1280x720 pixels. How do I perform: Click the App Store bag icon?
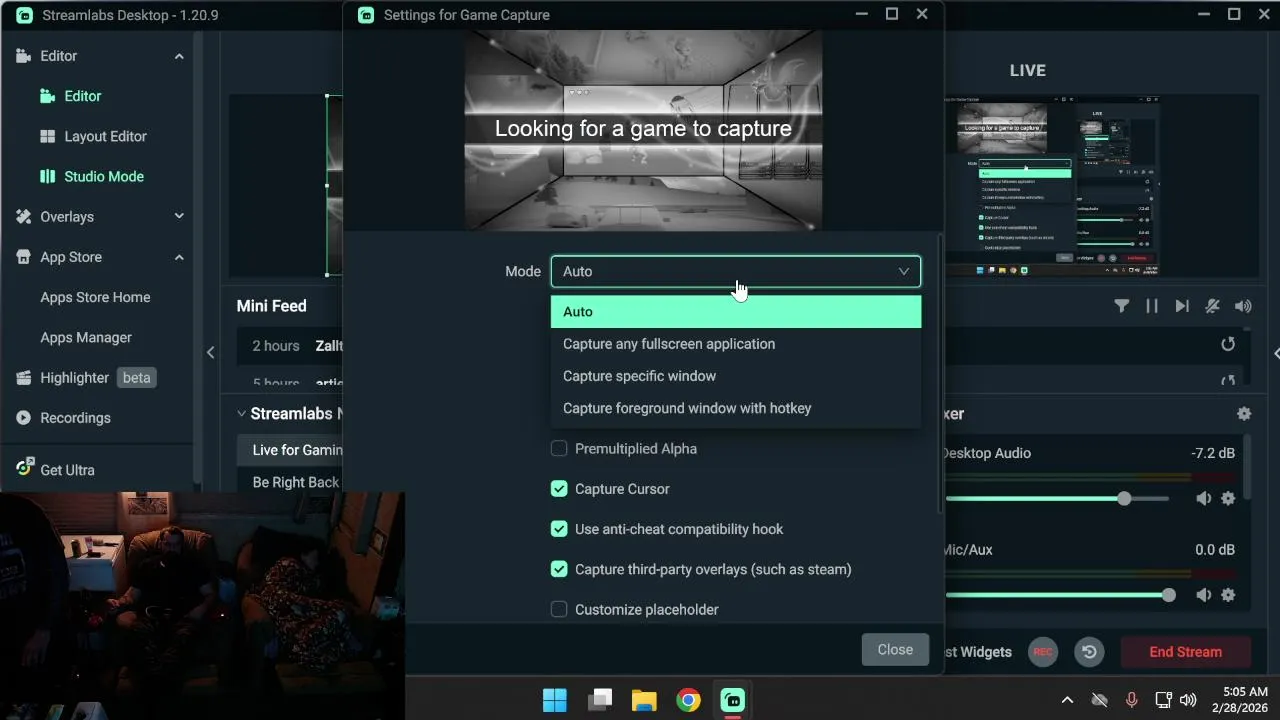(23, 257)
